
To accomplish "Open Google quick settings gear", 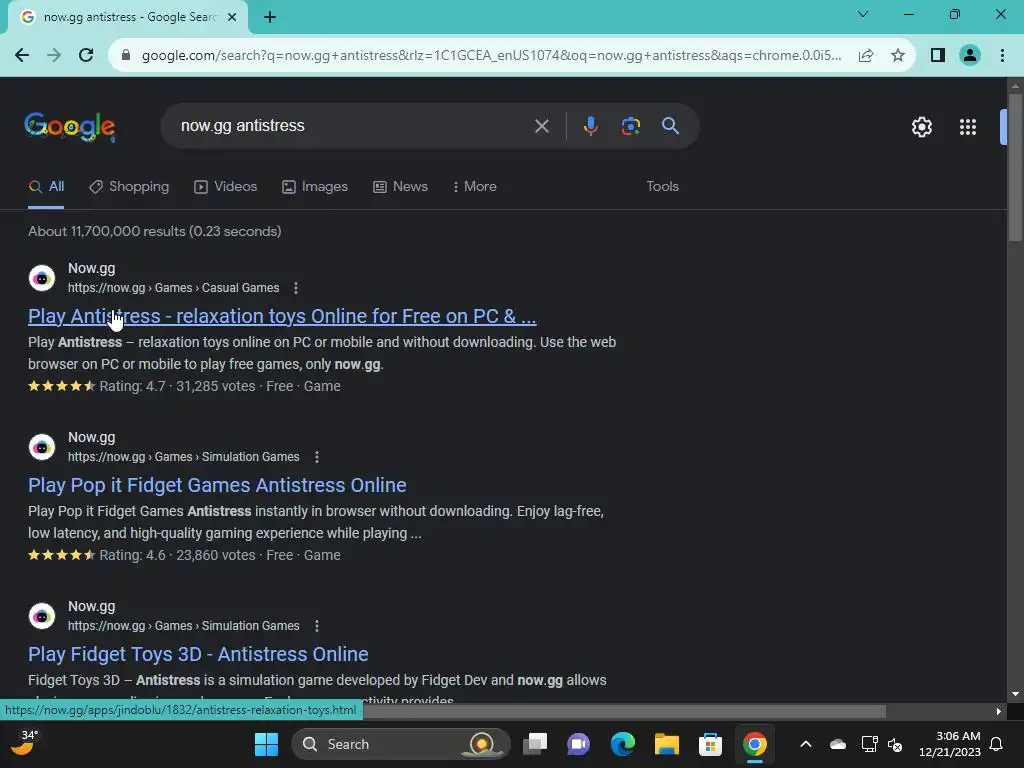I will point(921,127).
